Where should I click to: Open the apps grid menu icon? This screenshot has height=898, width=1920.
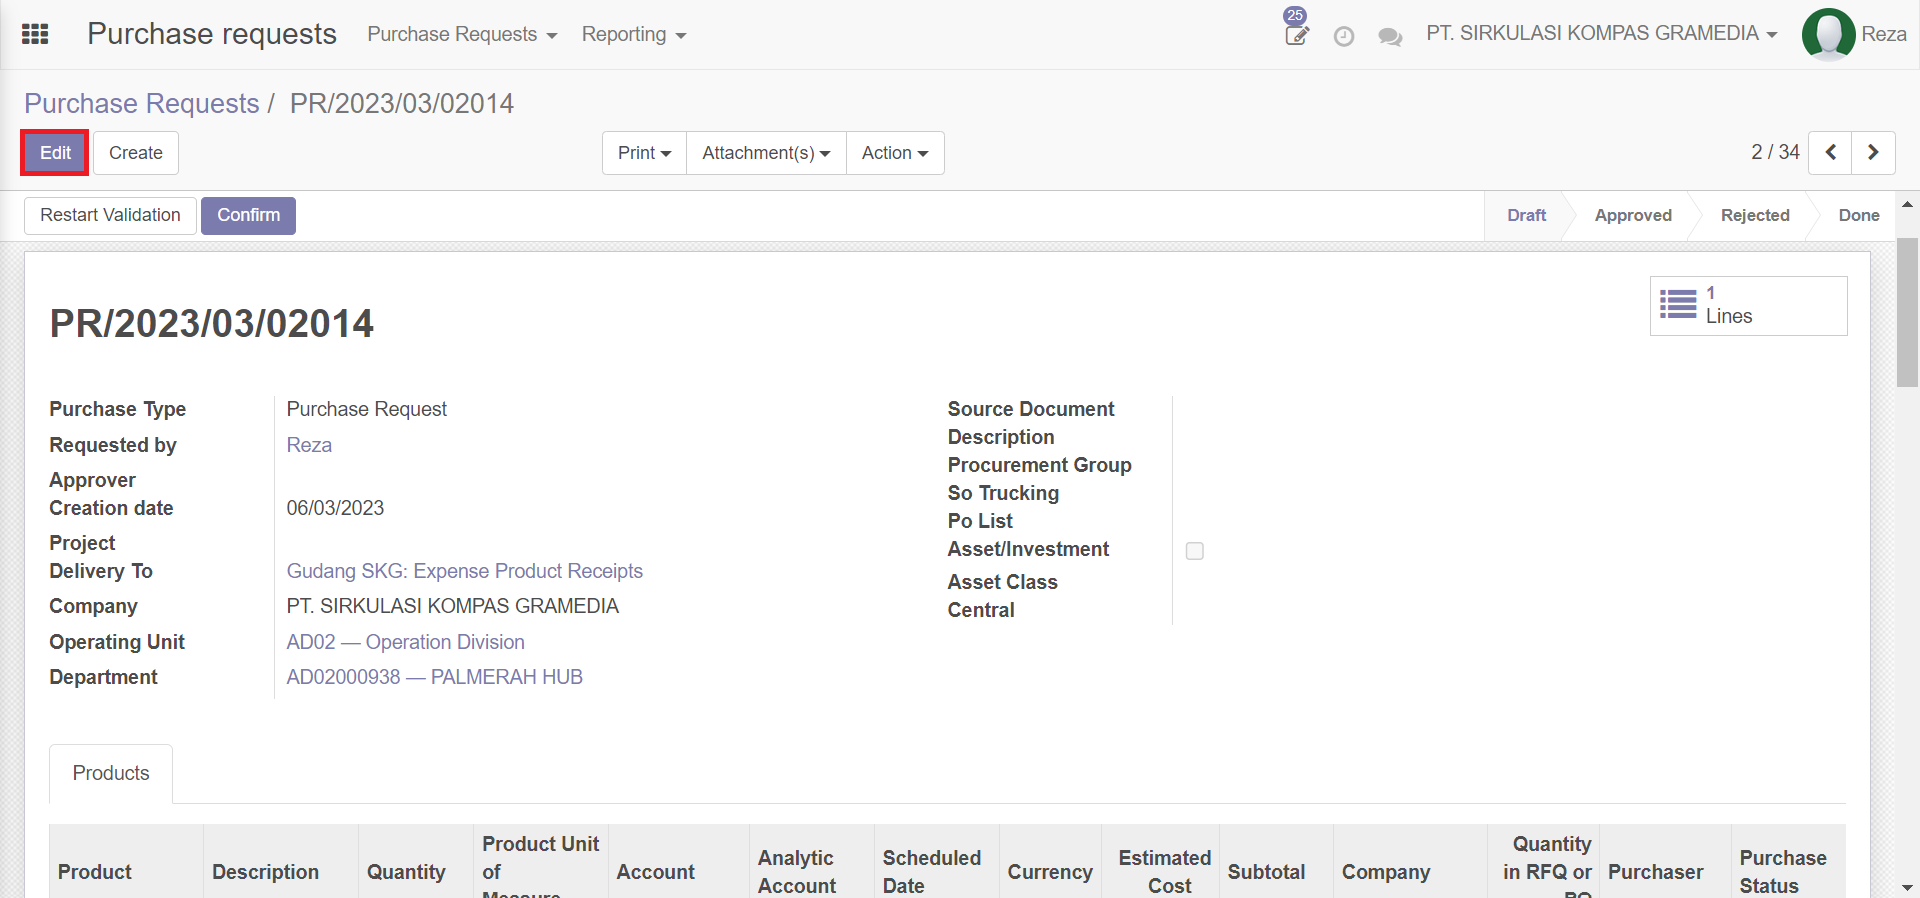click(35, 34)
